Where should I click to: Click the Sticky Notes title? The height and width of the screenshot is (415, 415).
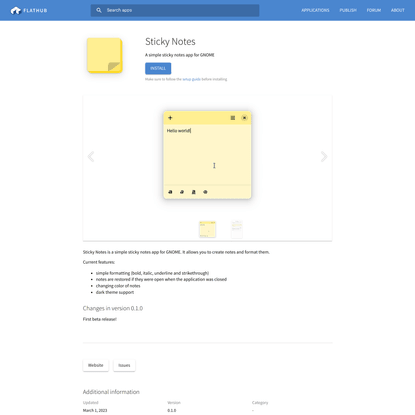(x=170, y=42)
